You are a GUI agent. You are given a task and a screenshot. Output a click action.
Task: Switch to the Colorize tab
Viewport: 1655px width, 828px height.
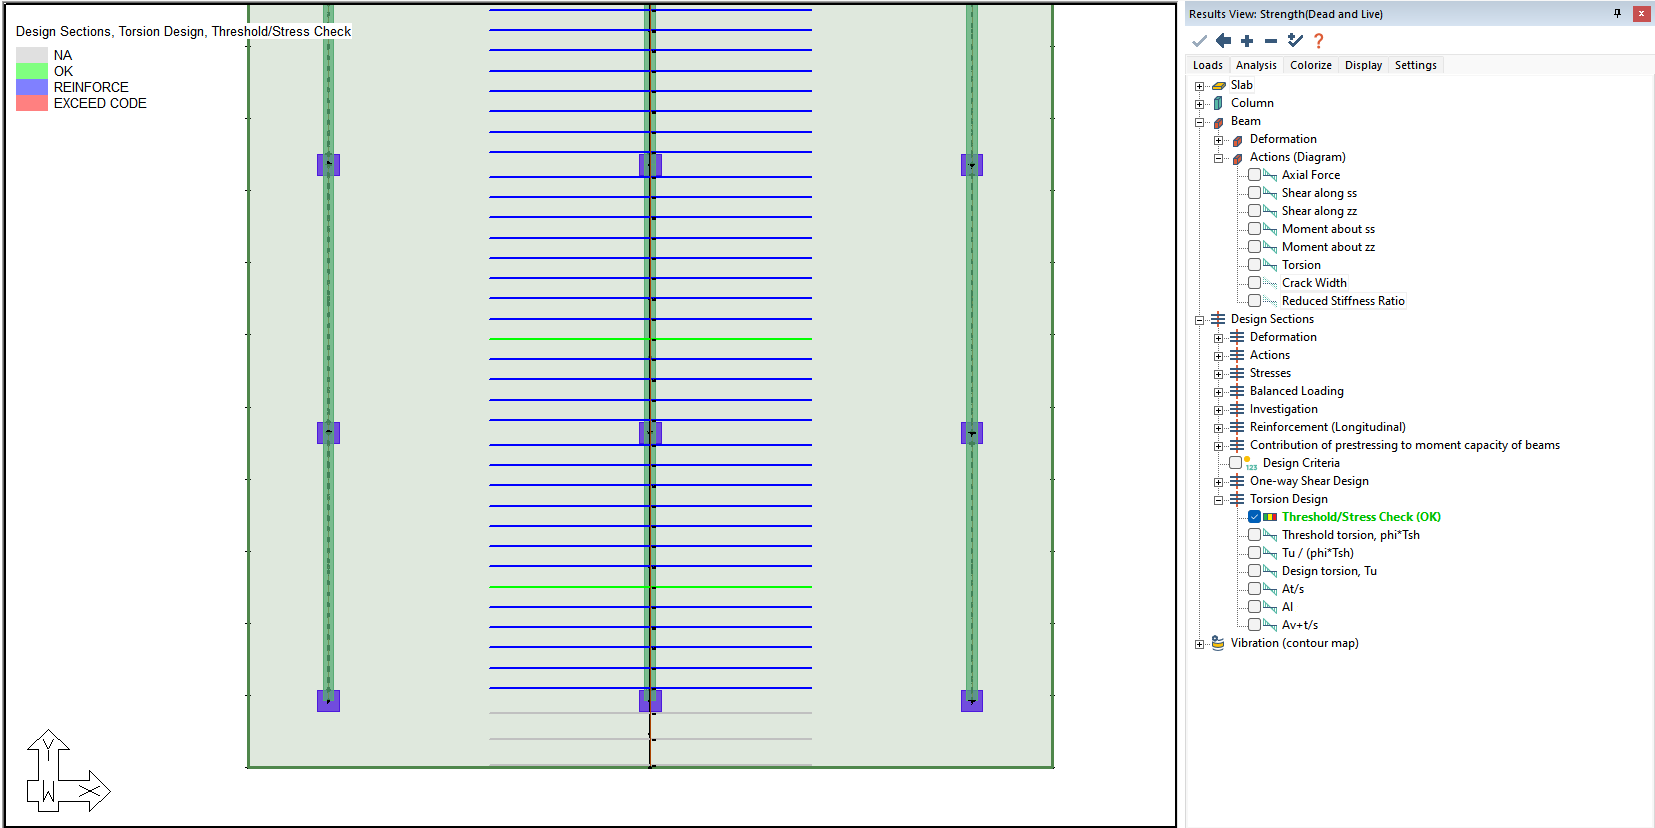coord(1310,65)
